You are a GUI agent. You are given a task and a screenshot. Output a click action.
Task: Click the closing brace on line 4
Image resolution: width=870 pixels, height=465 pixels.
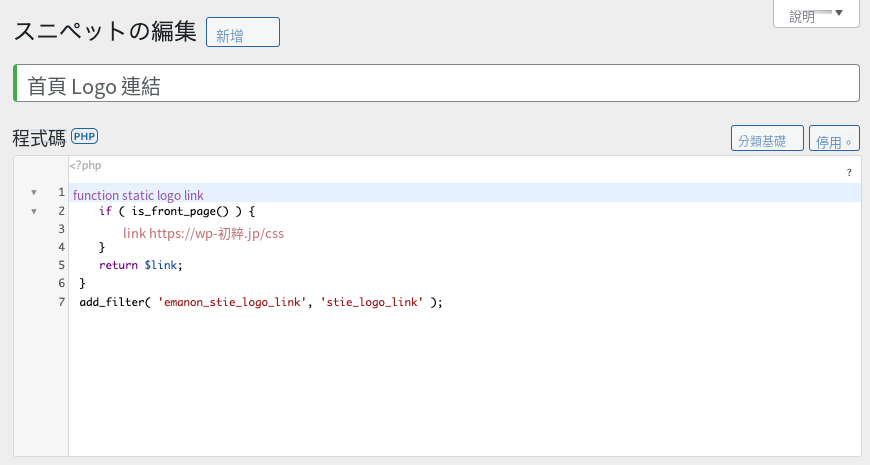click(102, 247)
